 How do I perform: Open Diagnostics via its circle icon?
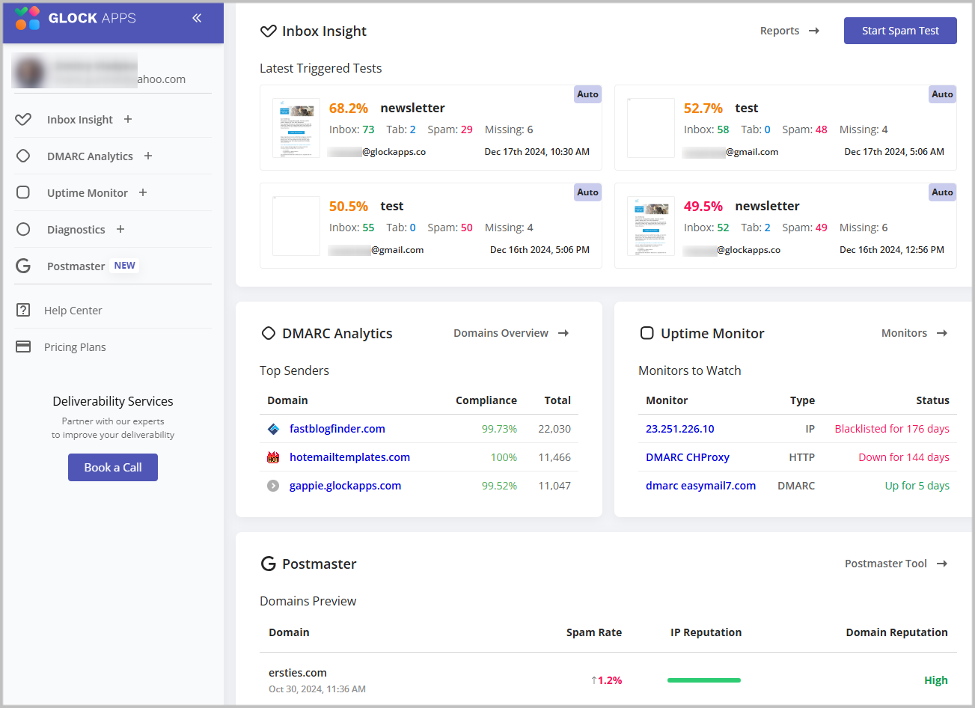tap(23, 229)
